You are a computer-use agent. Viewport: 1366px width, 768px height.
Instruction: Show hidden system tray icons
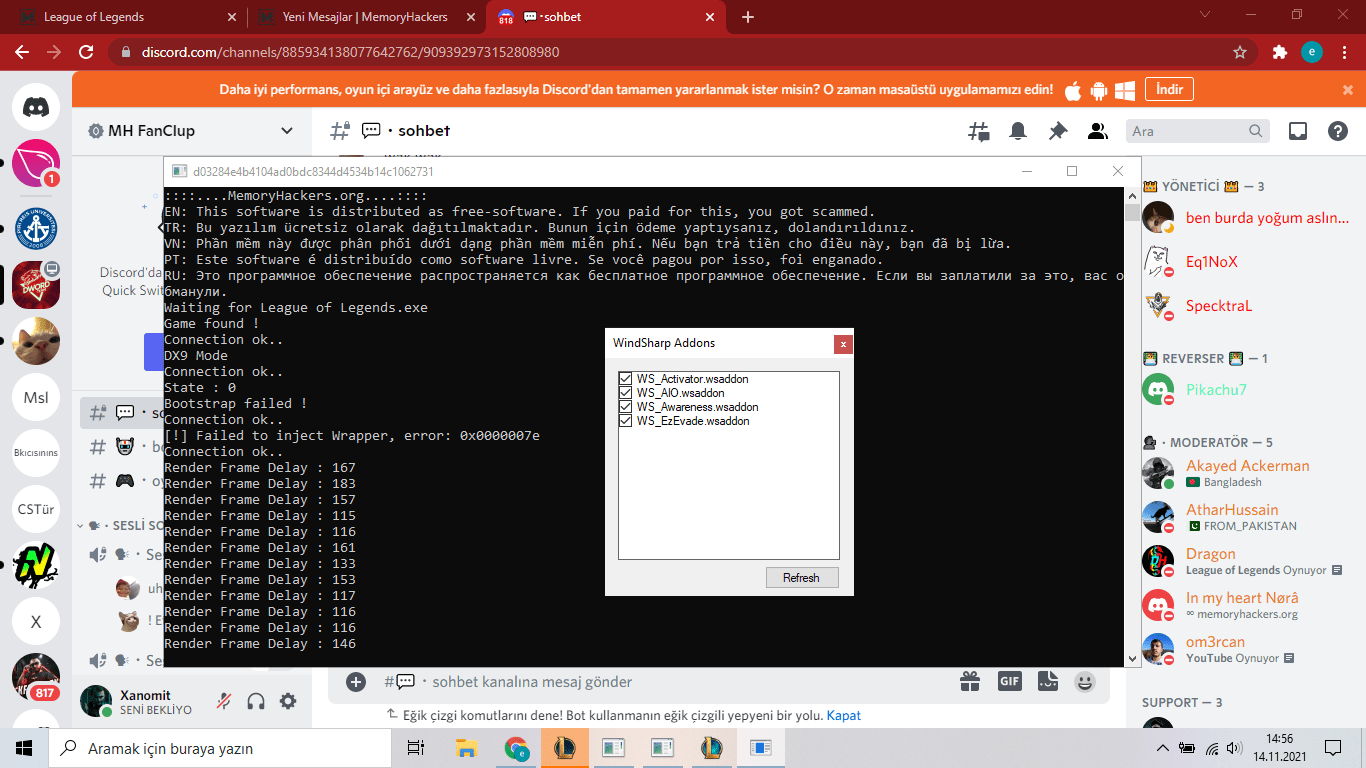tap(1163, 748)
